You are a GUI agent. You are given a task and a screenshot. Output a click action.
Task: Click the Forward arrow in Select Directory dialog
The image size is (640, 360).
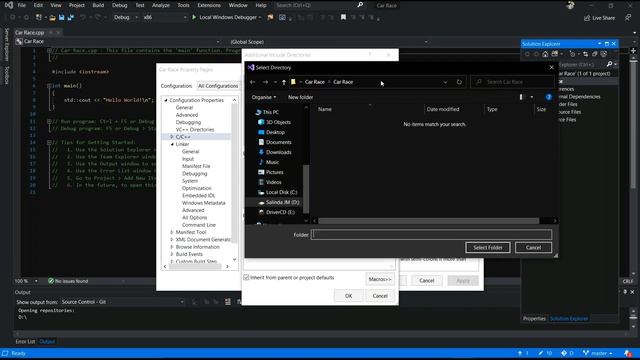(265, 82)
